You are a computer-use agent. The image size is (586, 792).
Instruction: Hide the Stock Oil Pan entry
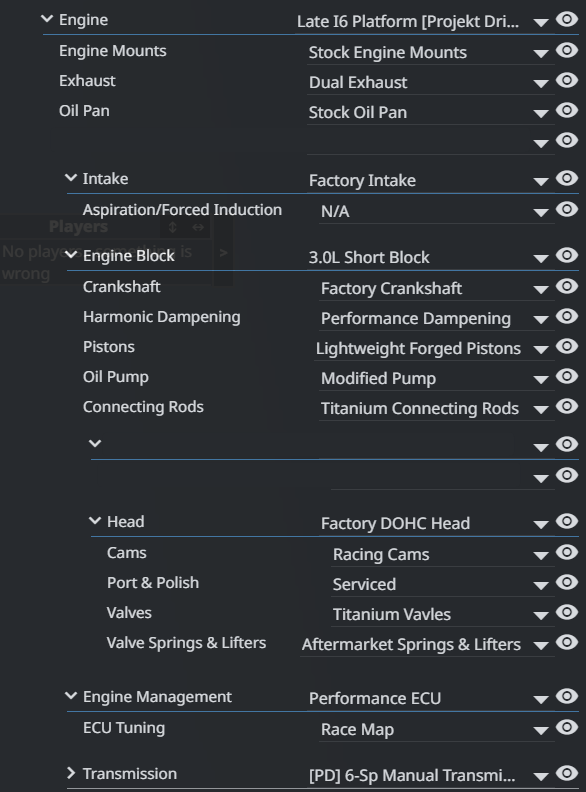(x=567, y=110)
